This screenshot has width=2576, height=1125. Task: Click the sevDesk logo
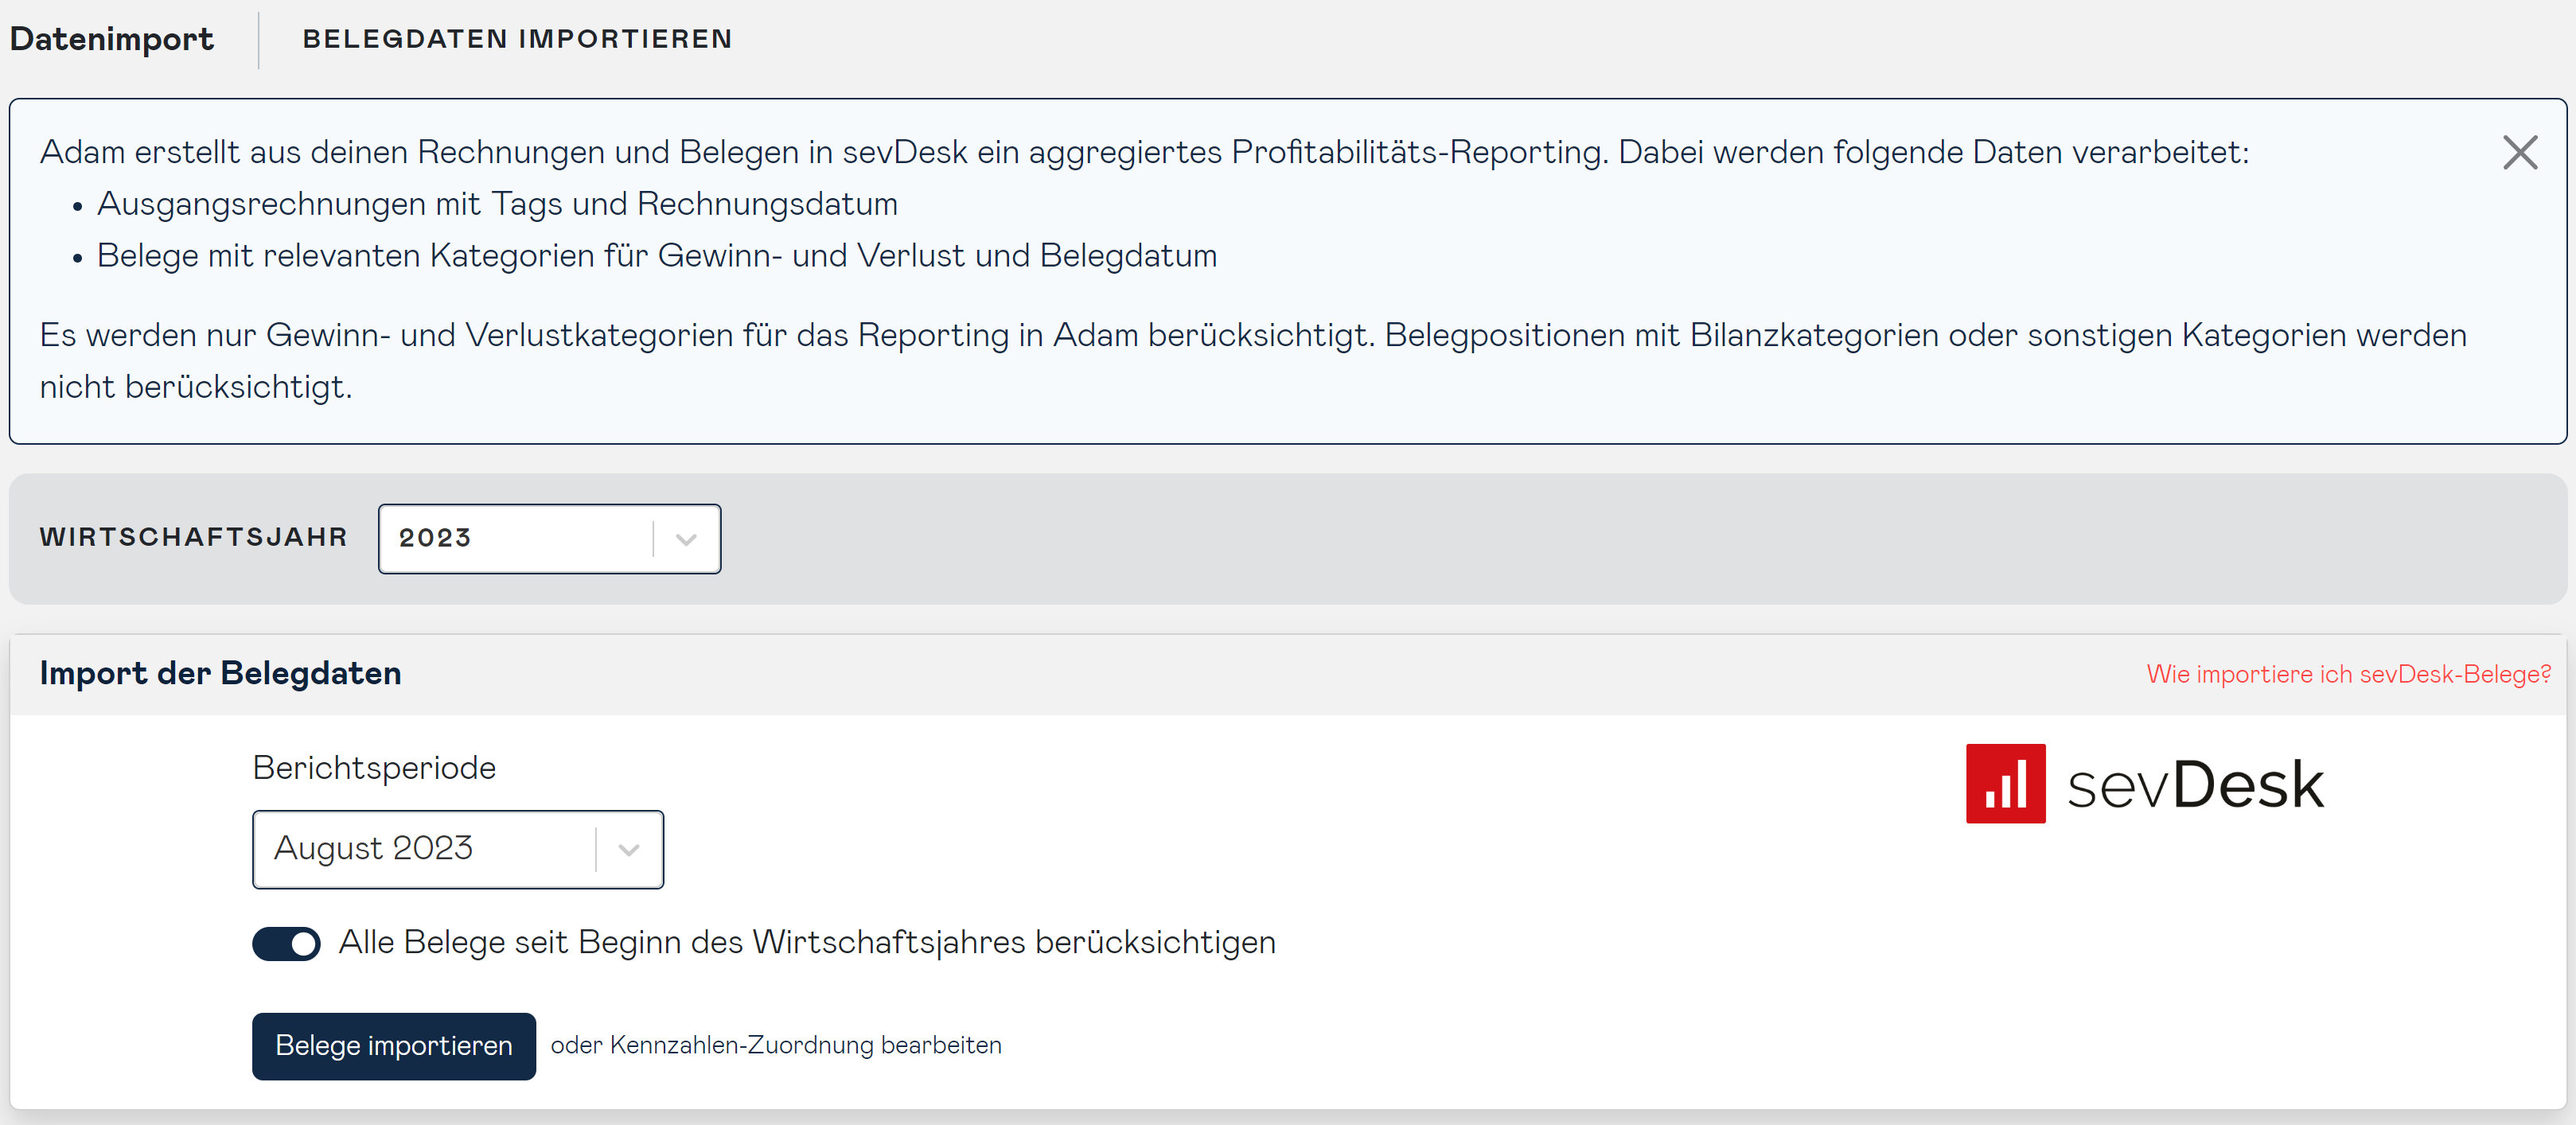pos(2144,784)
